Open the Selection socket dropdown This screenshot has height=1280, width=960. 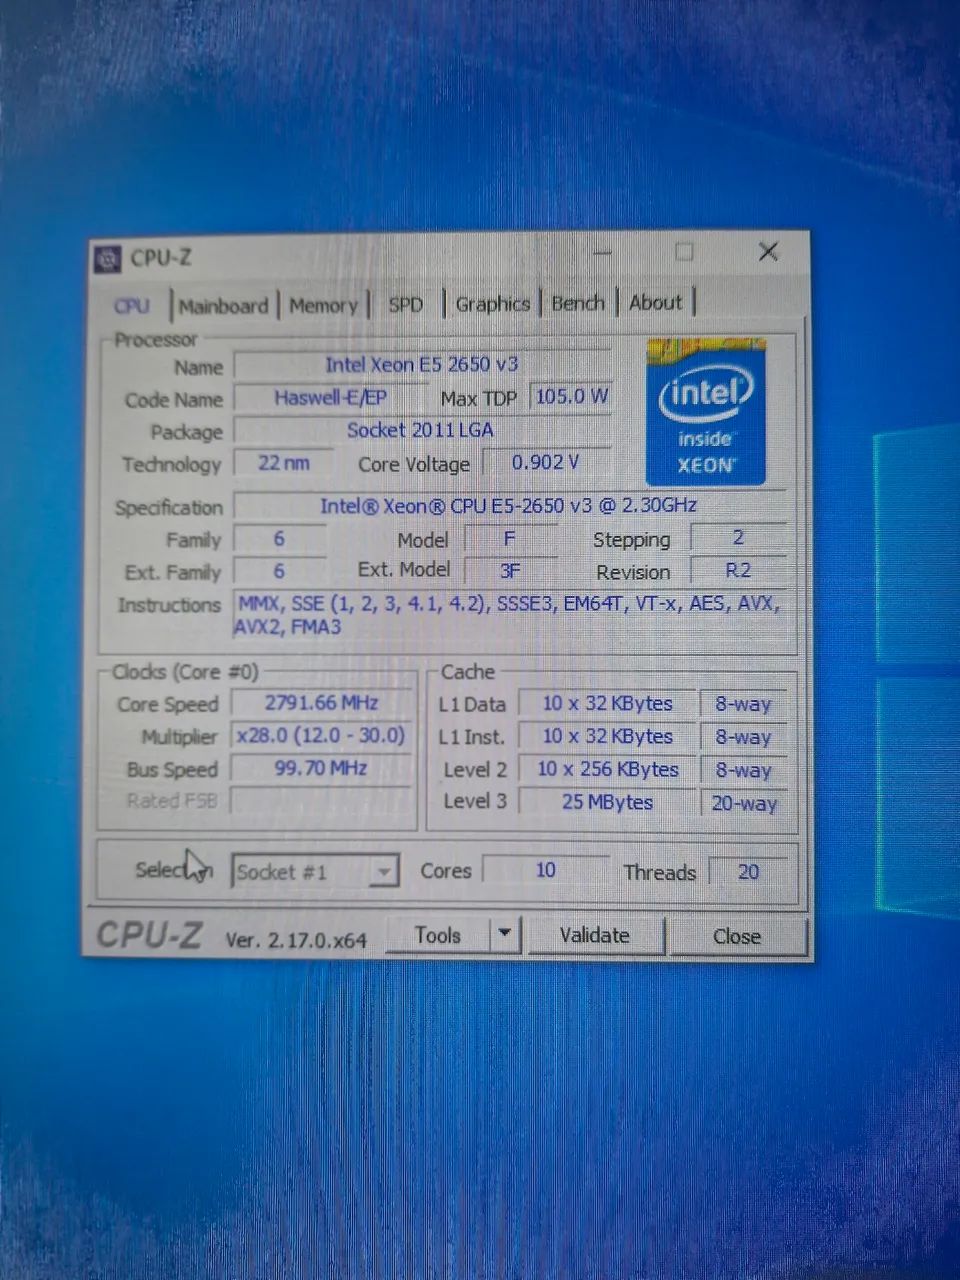(382, 871)
